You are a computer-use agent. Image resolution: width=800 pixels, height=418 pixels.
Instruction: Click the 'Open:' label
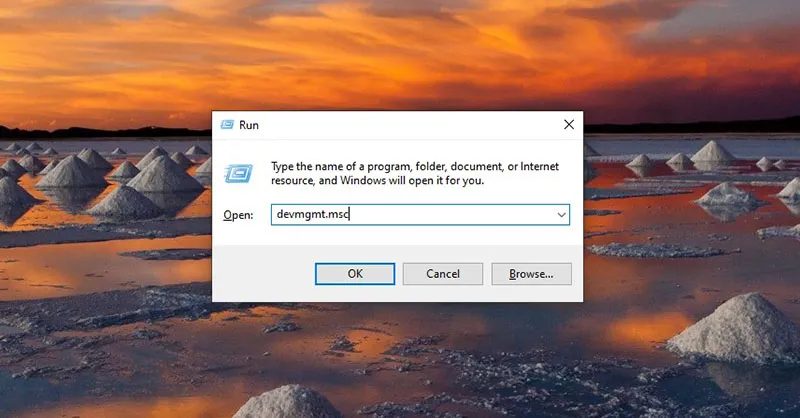coord(238,215)
